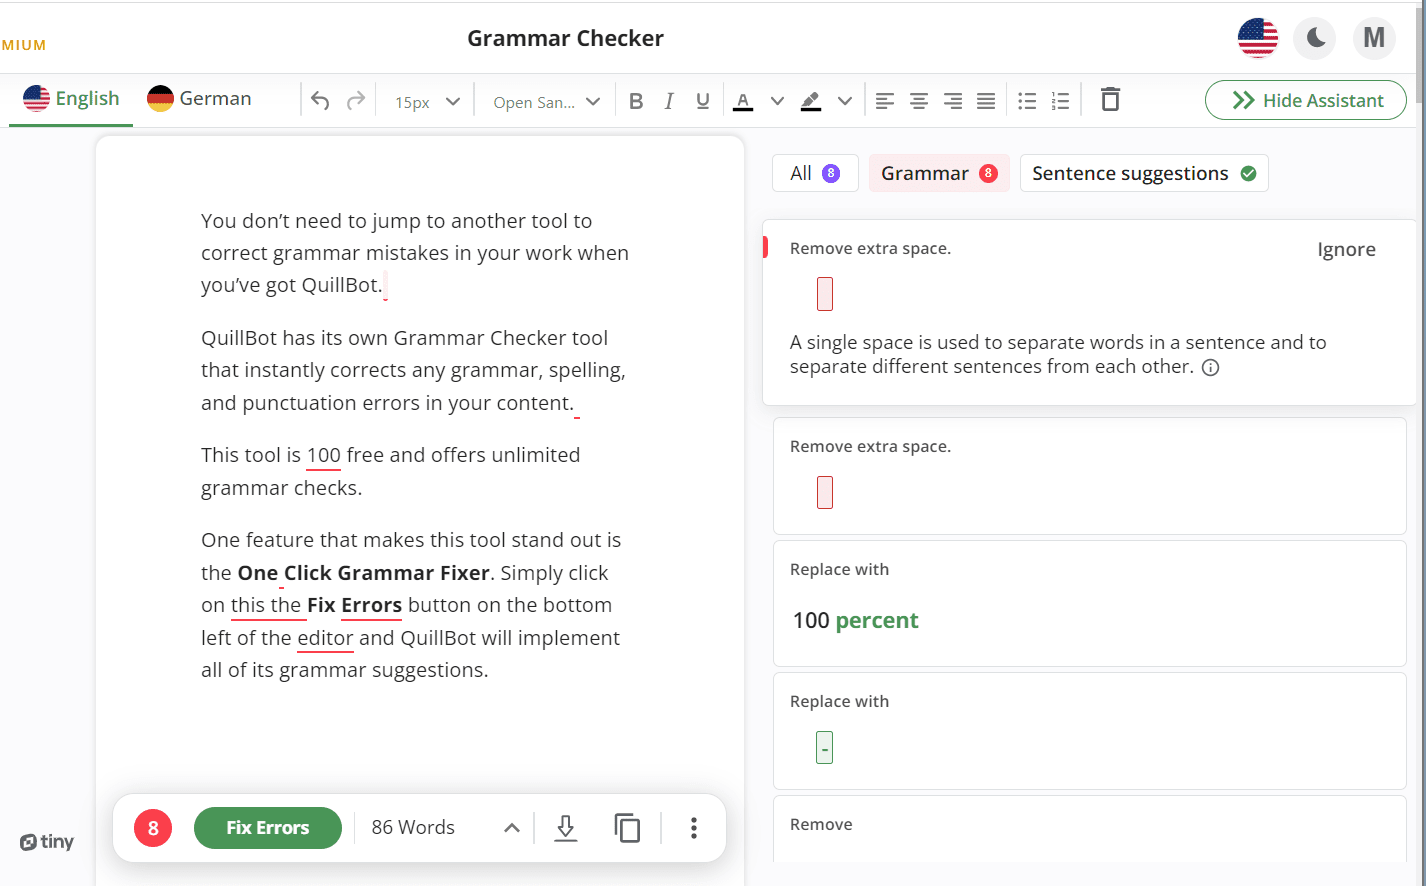Redo the last edit
The height and width of the screenshot is (886, 1426).
tap(356, 101)
